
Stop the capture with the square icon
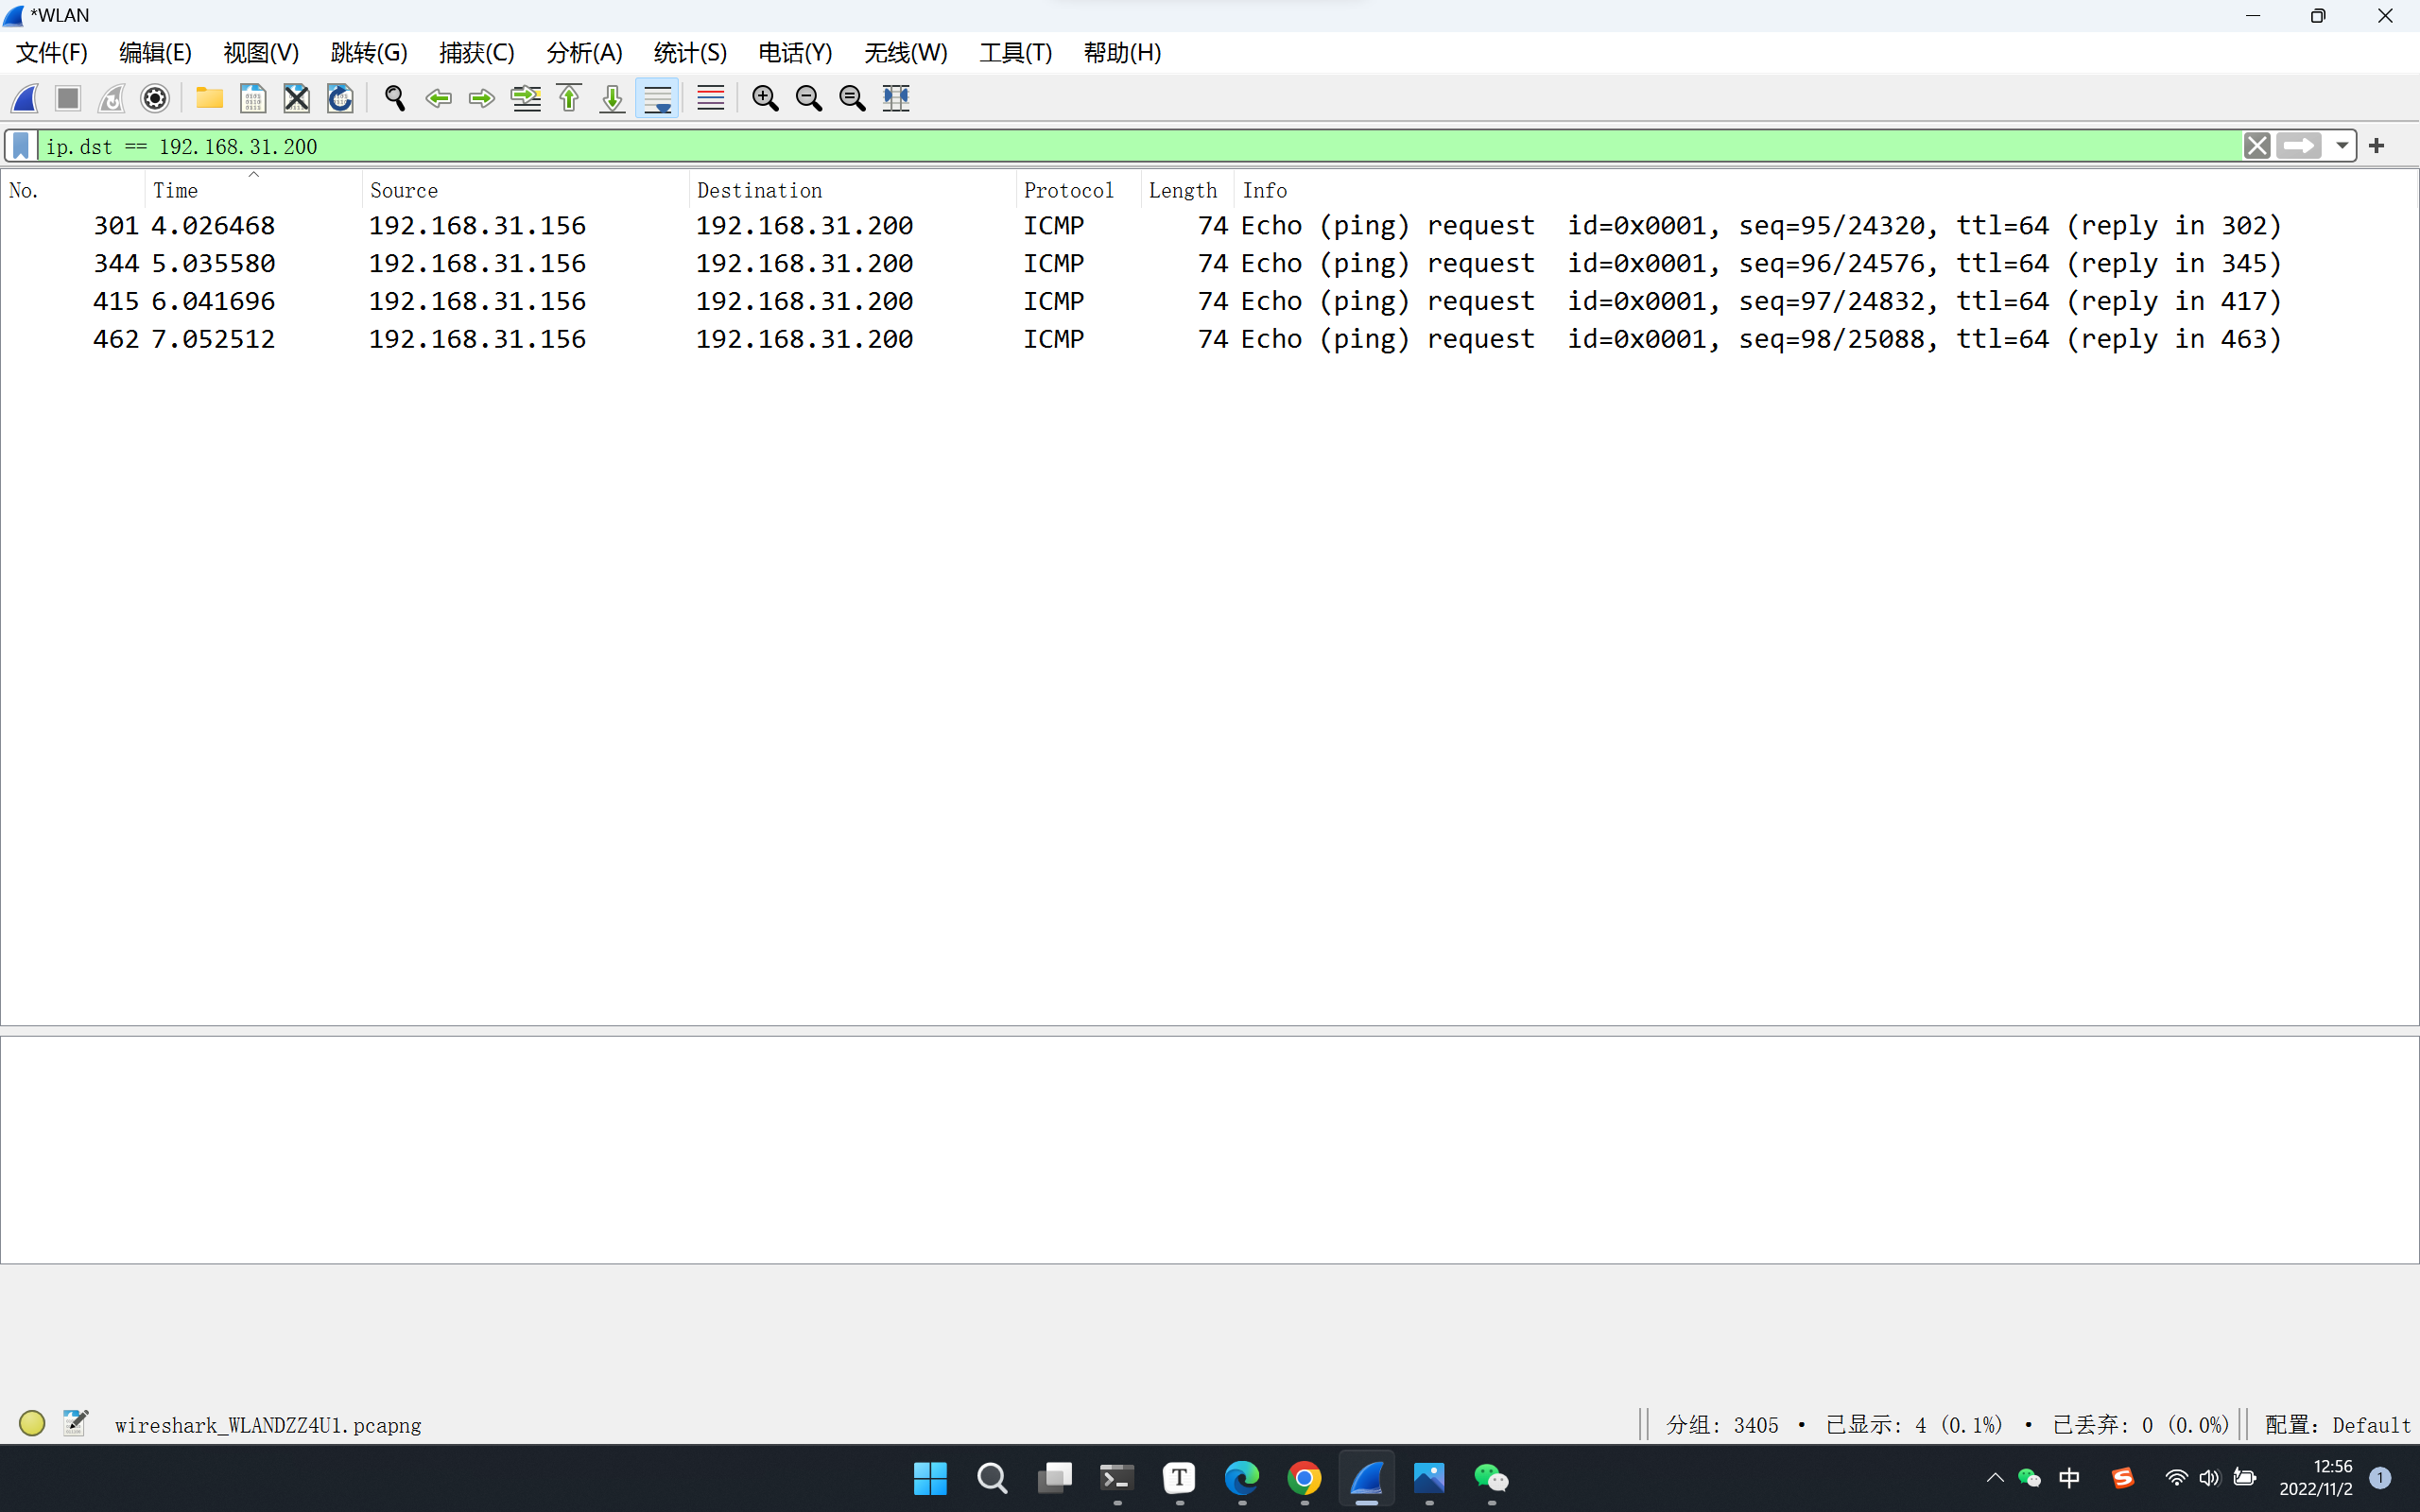click(x=68, y=98)
